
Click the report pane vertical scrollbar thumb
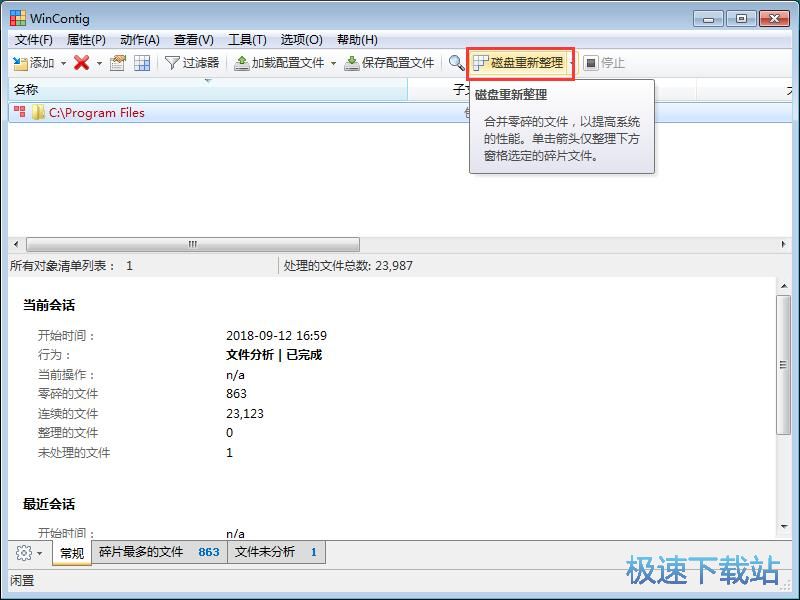tap(783, 365)
